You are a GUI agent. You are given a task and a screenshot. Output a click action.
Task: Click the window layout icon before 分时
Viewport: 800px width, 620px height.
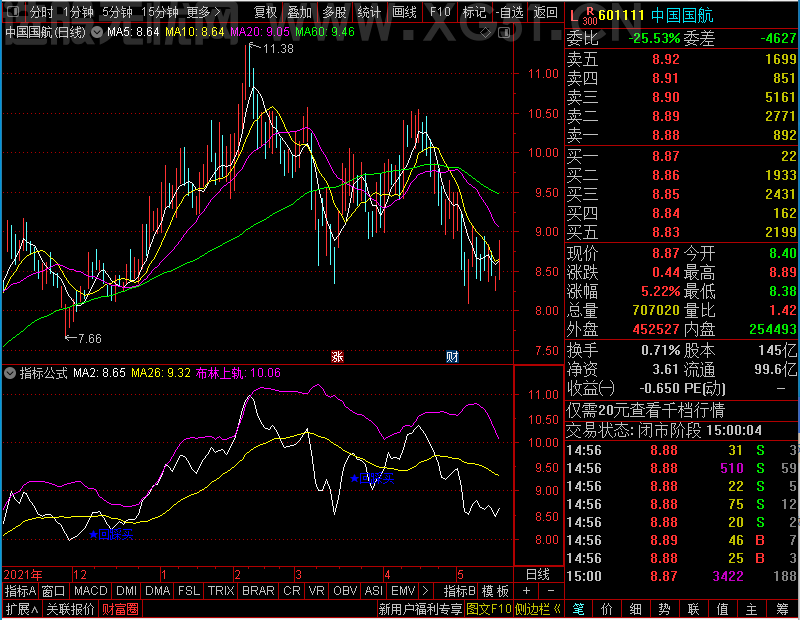(13, 11)
